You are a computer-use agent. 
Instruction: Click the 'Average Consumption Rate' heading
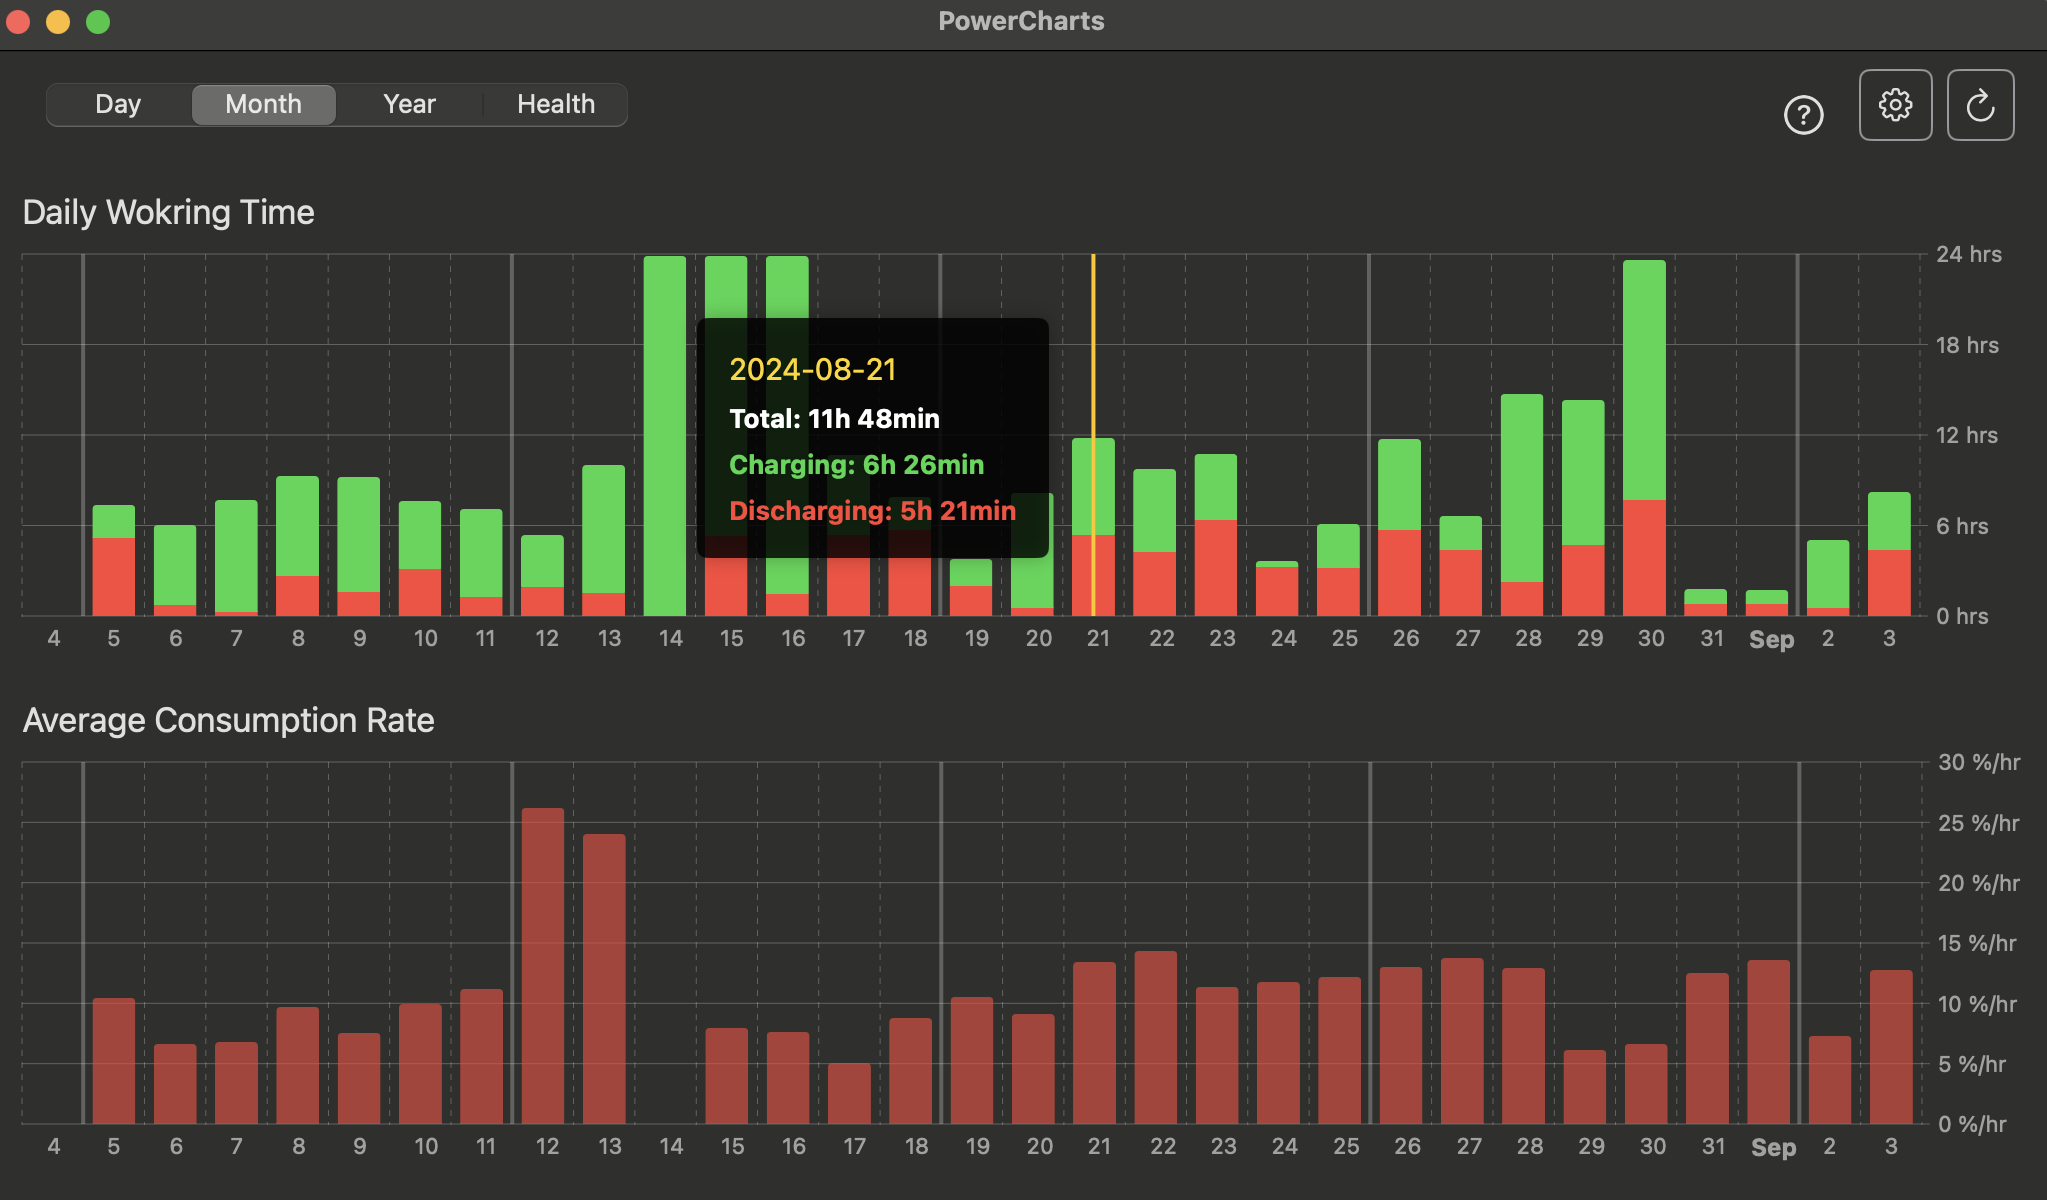228,720
